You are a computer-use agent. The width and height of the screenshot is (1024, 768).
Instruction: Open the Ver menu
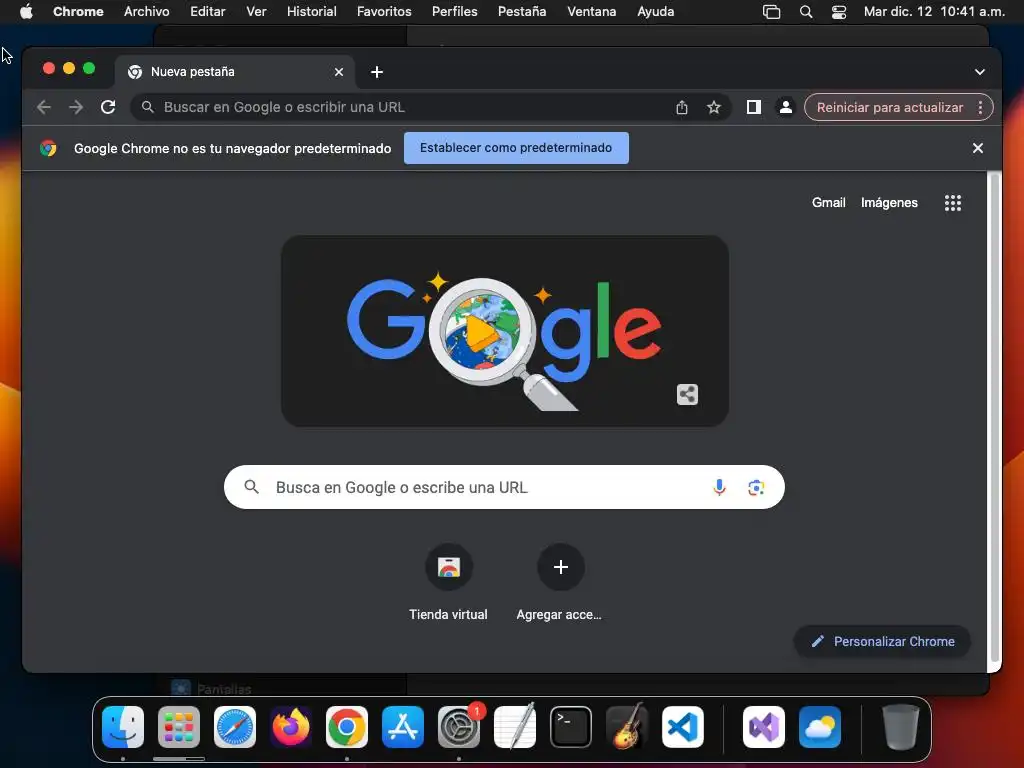pyautogui.click(x=256, y=11)
